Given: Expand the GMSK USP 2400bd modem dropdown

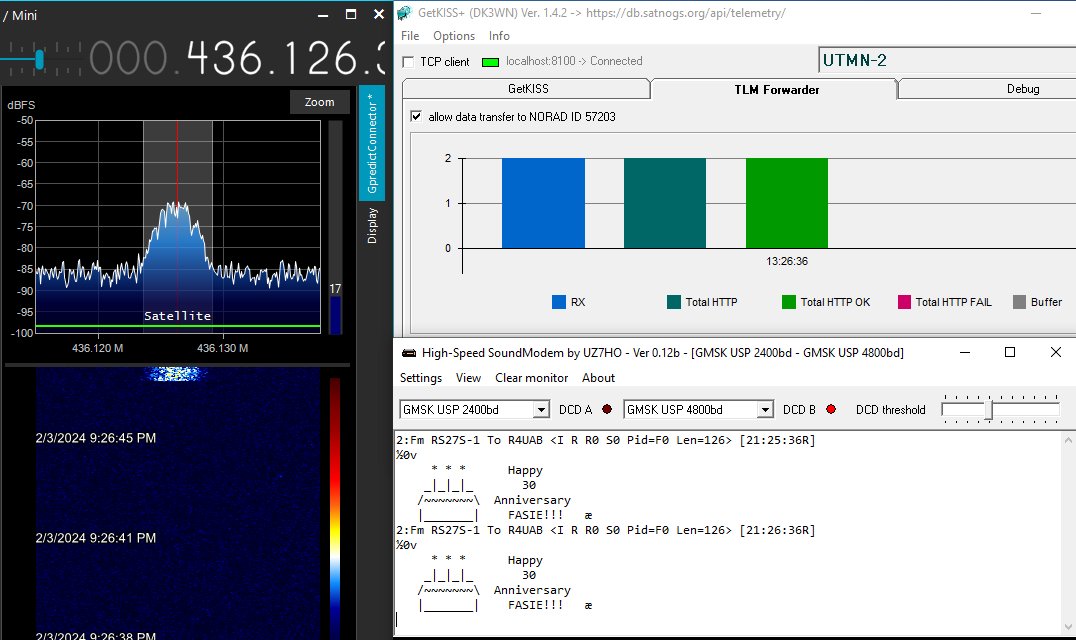Looking at the screenshot, I should pyautogui.click(x=541, y=410).
